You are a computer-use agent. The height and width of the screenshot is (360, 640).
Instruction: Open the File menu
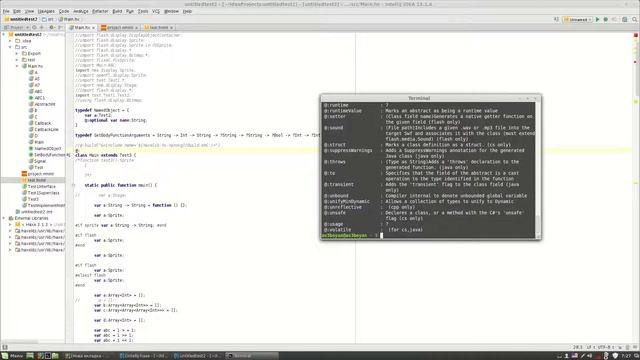point(6,11)
